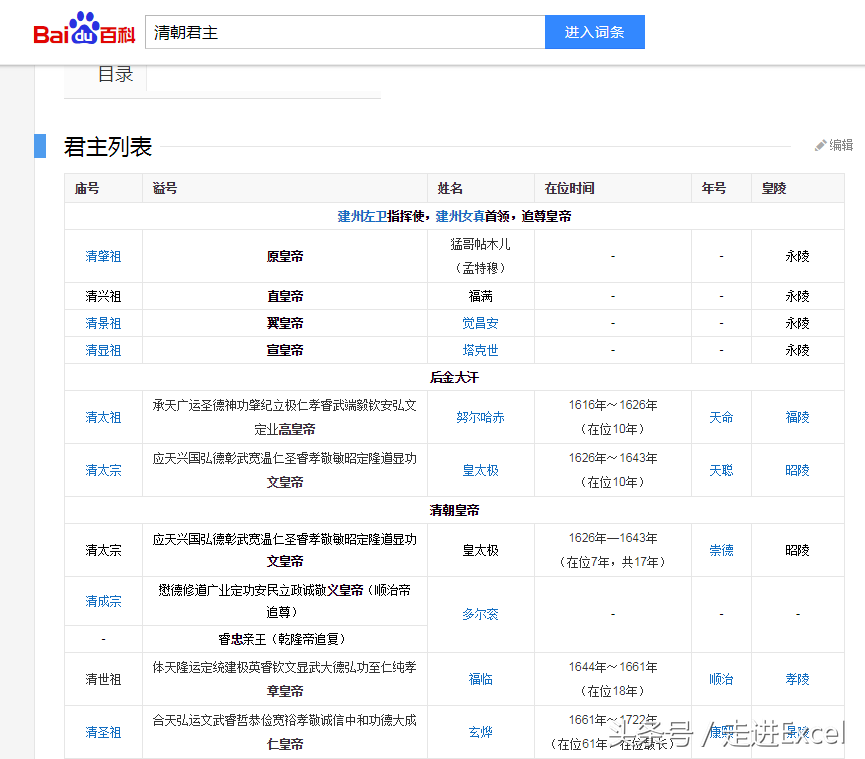
Task: Select the 直皇帝 cell
Action: [x=285, y=297]
